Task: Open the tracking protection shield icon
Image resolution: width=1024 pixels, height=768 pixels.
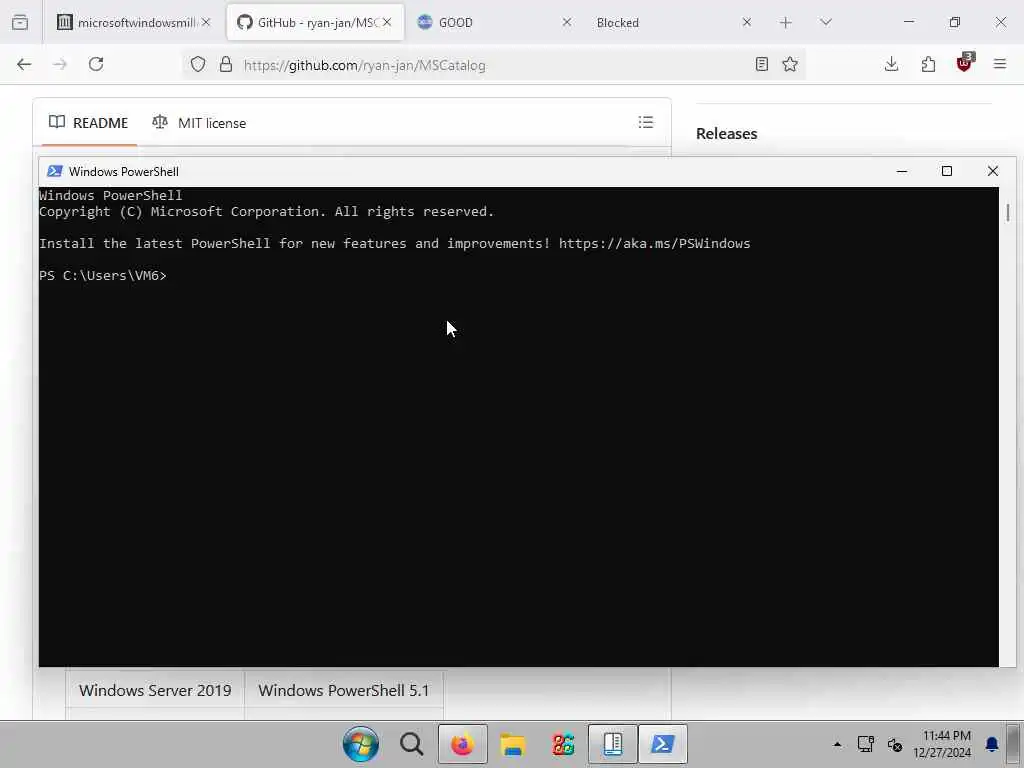Action: [198, 65]
